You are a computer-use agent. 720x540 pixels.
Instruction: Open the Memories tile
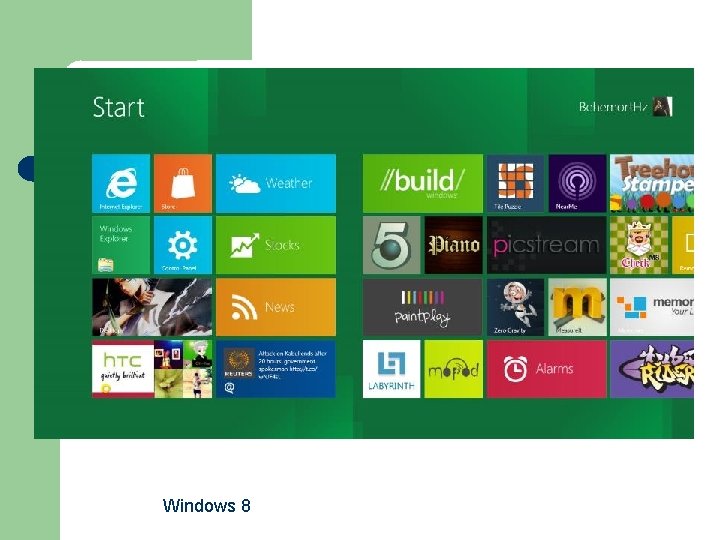coord(652,307)
